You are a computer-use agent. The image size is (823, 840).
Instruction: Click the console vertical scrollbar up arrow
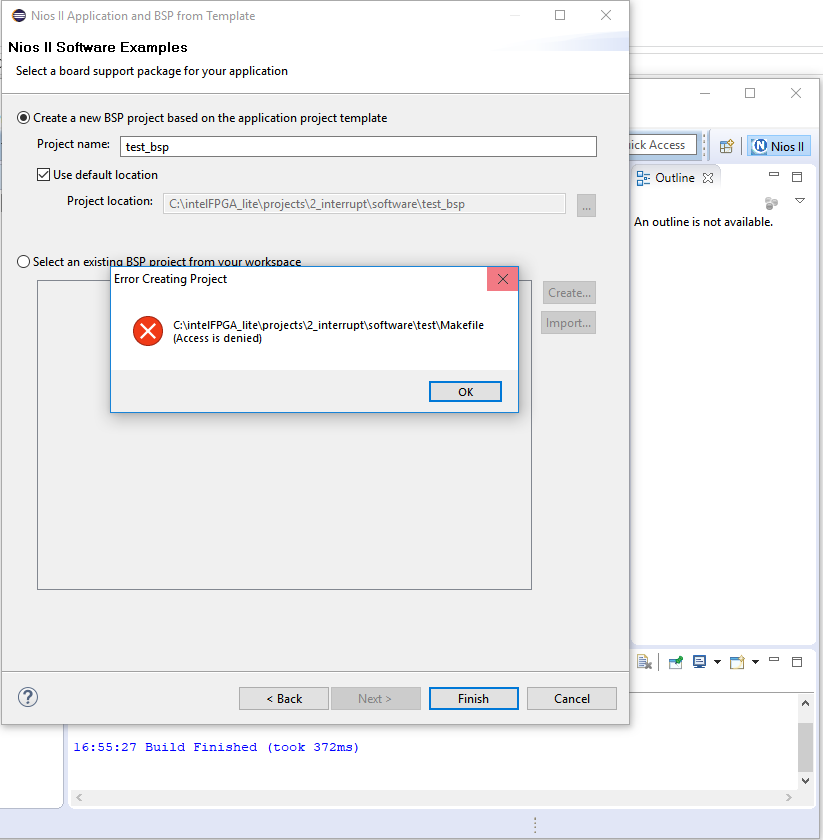805,703
